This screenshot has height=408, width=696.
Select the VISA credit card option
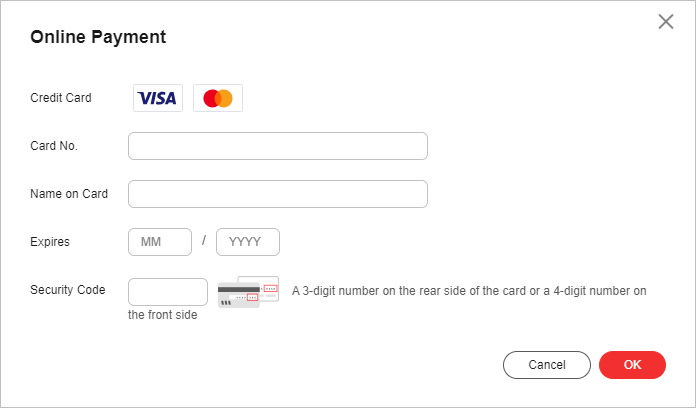158,98
